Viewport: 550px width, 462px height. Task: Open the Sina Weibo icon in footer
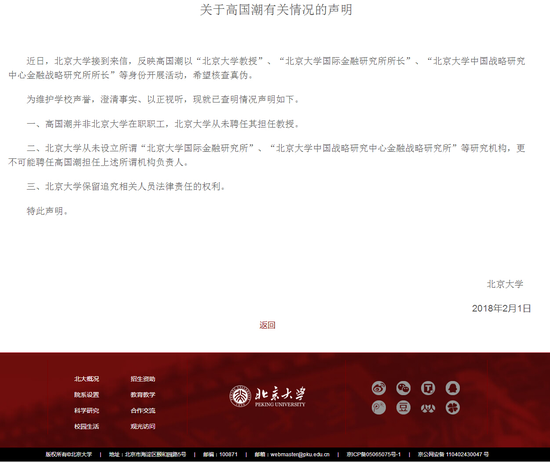[x=378, y=388]
